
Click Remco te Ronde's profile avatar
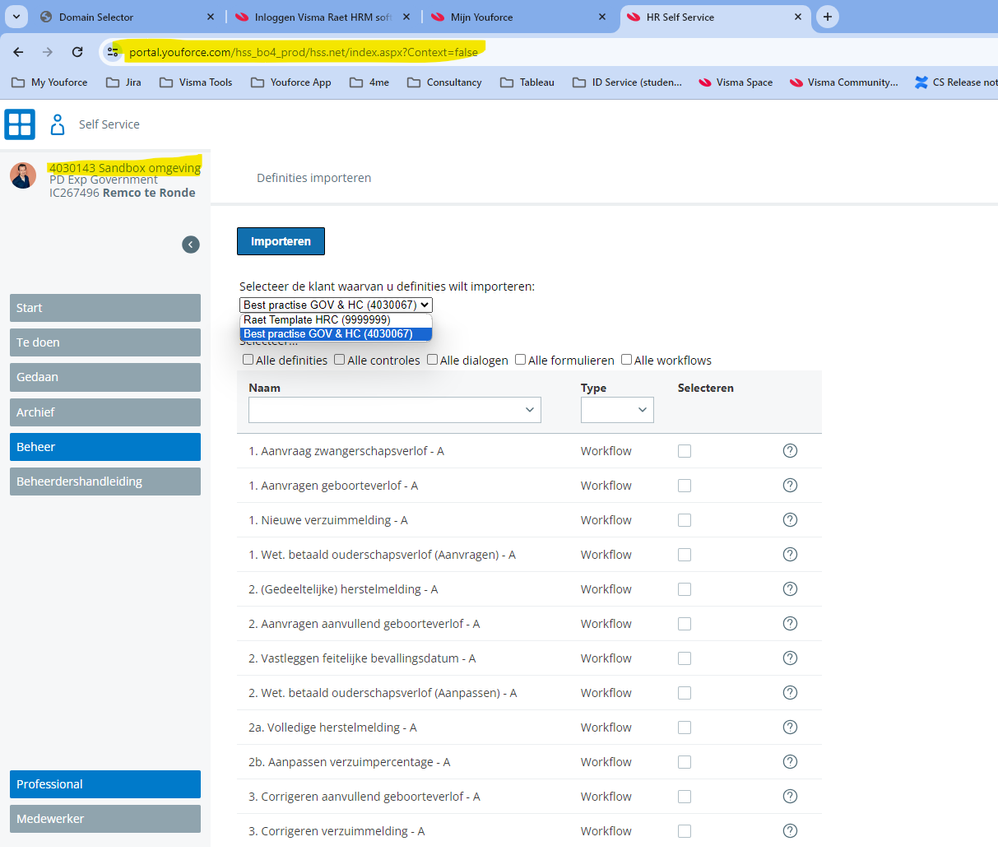[x=23, y=176]
